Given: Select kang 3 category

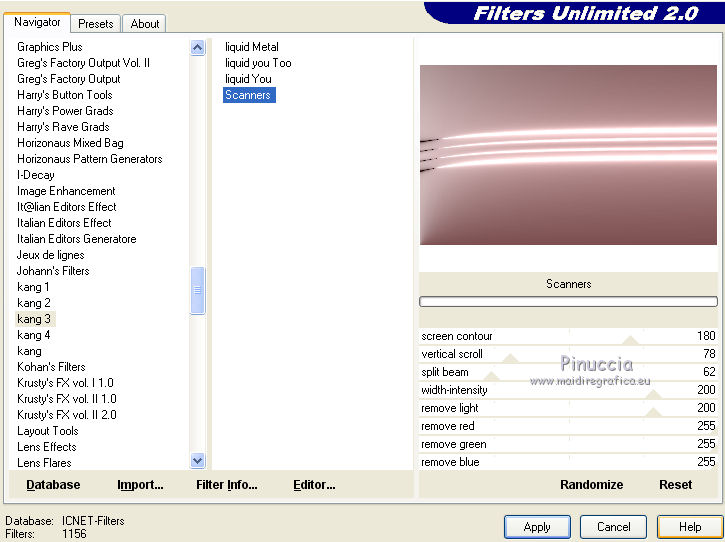Looking at the screenshot, I should coord(34,319).
